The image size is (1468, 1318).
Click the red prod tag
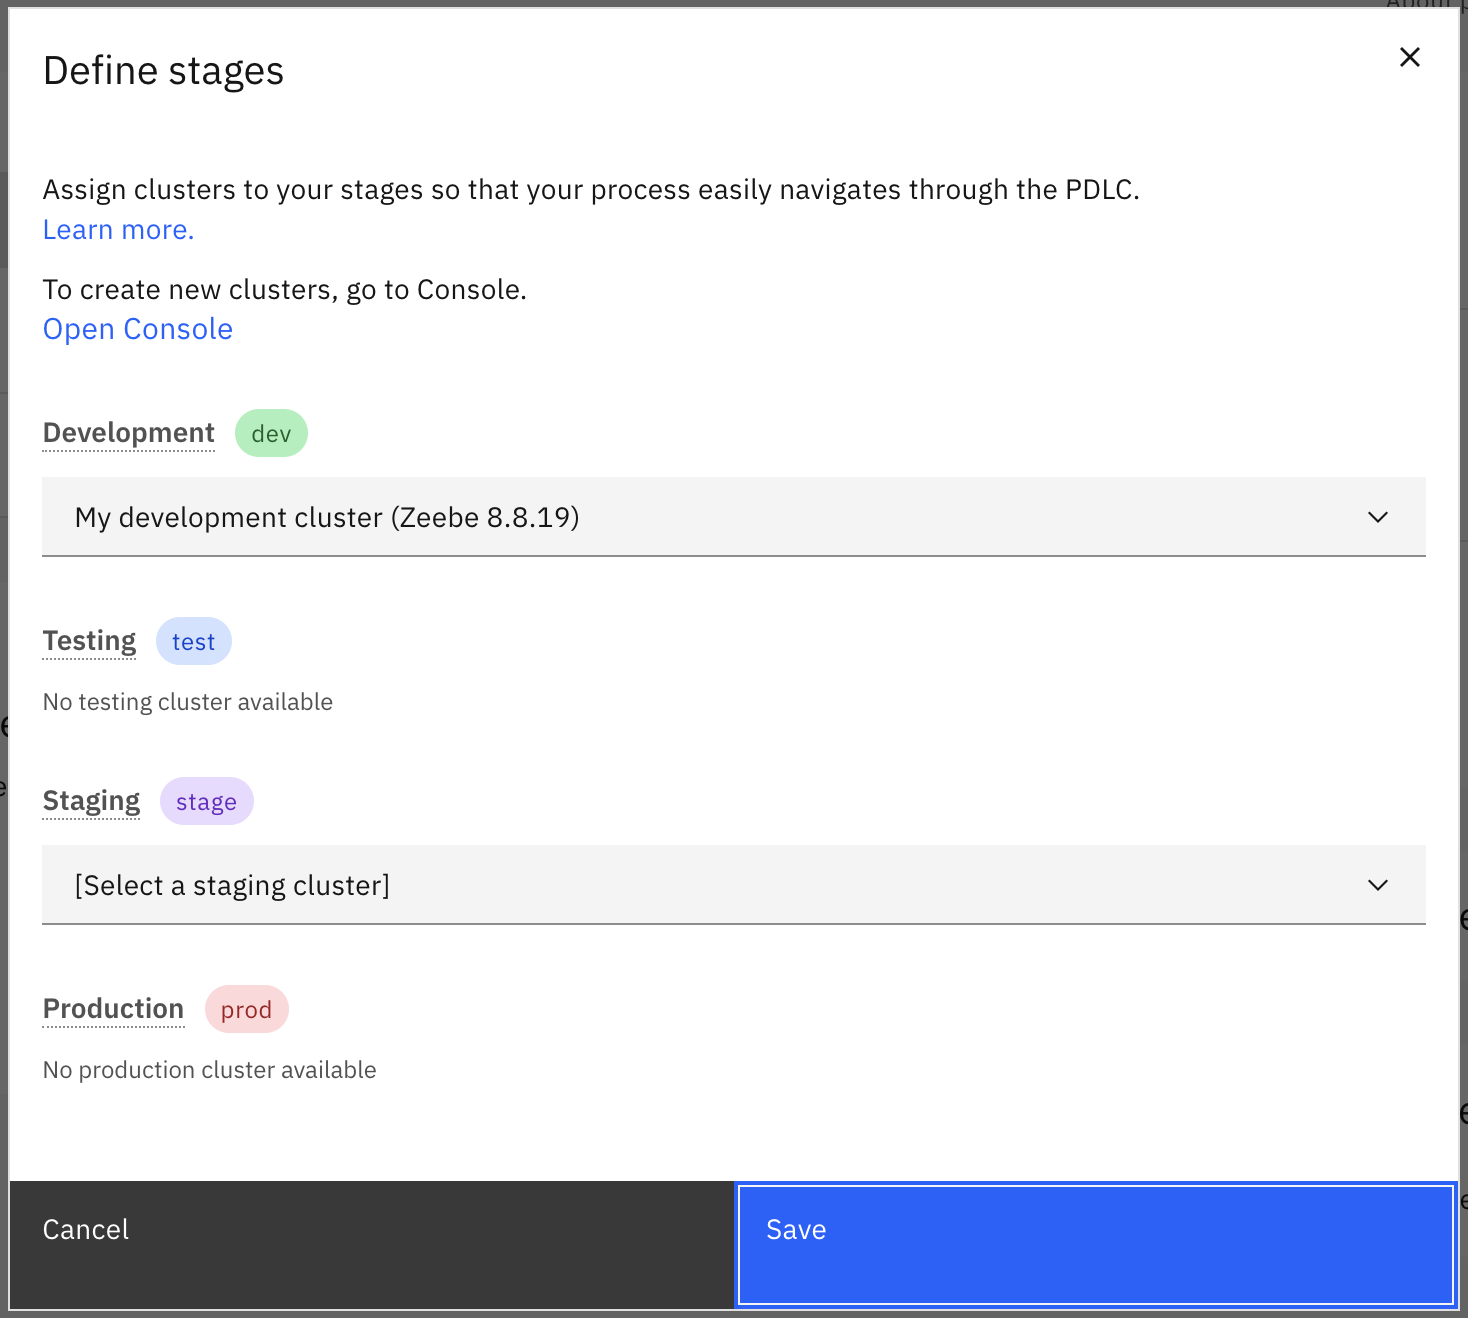pyautogui.click(x=246, y=1010)
